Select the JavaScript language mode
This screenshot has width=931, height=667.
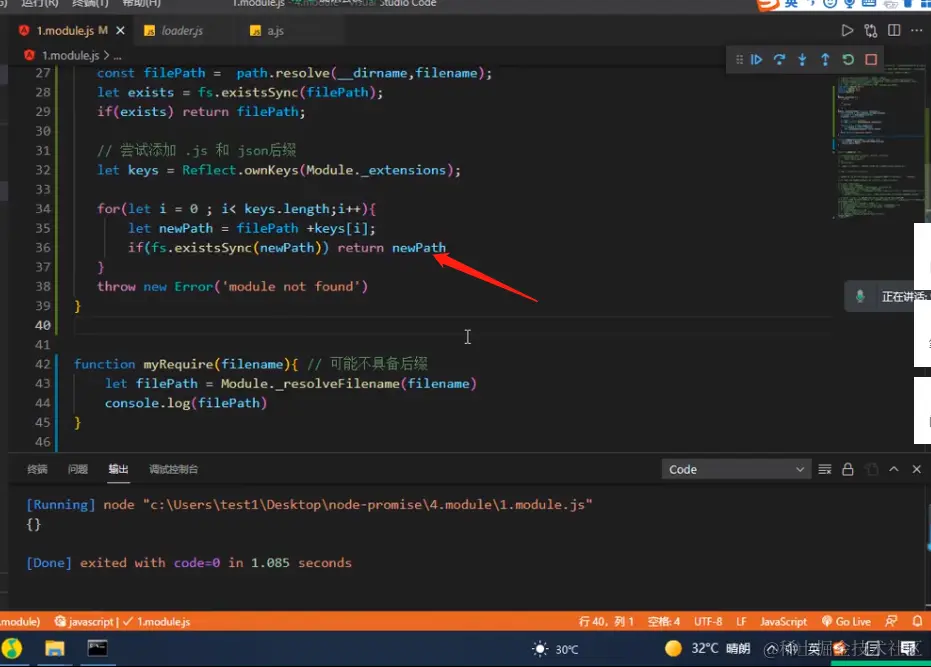783,622
